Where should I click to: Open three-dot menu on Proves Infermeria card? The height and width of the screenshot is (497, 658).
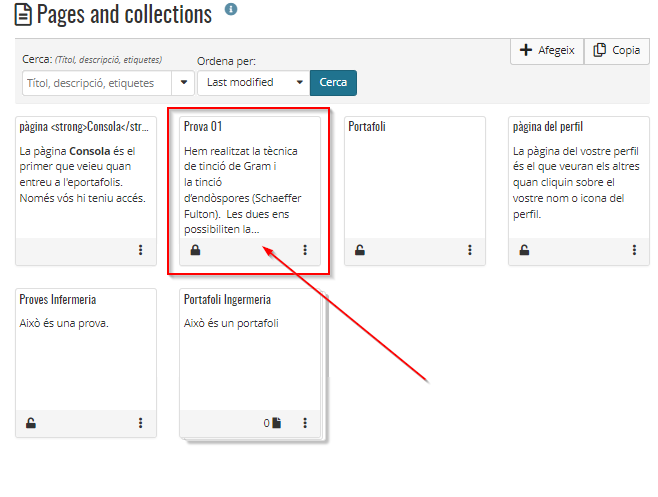click(x=140, y=423)
